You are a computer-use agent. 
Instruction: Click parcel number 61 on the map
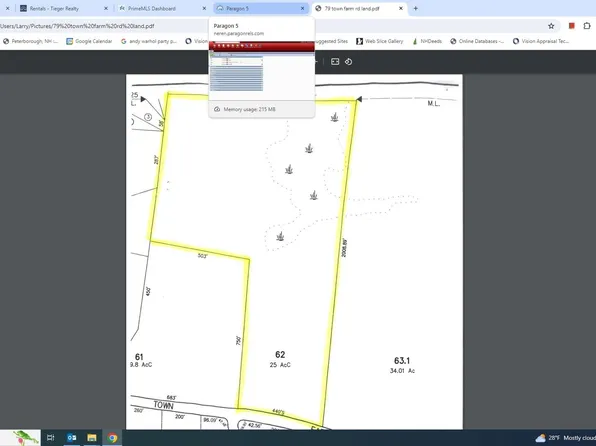coord(139,357)
